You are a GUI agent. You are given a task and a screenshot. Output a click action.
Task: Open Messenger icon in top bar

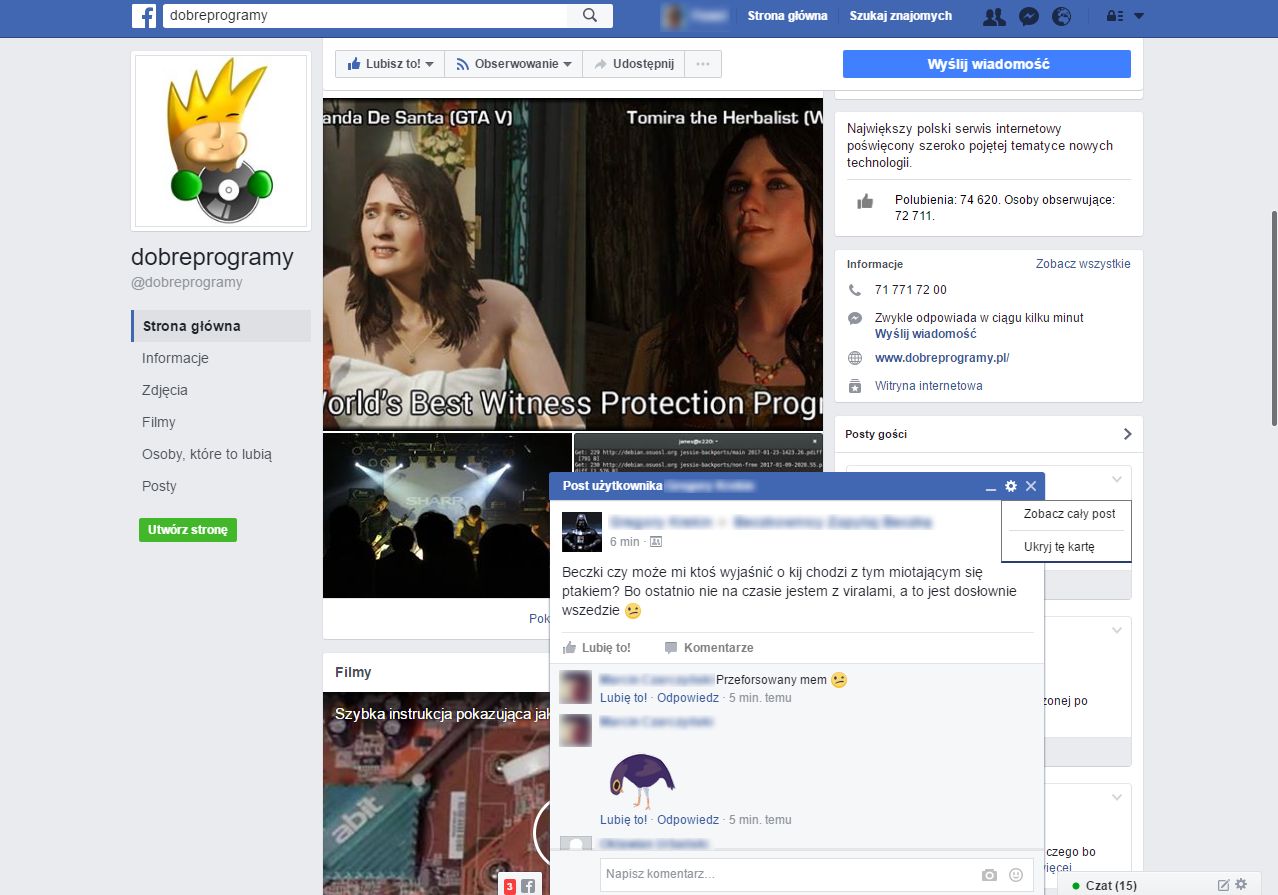coord(1028,16)
